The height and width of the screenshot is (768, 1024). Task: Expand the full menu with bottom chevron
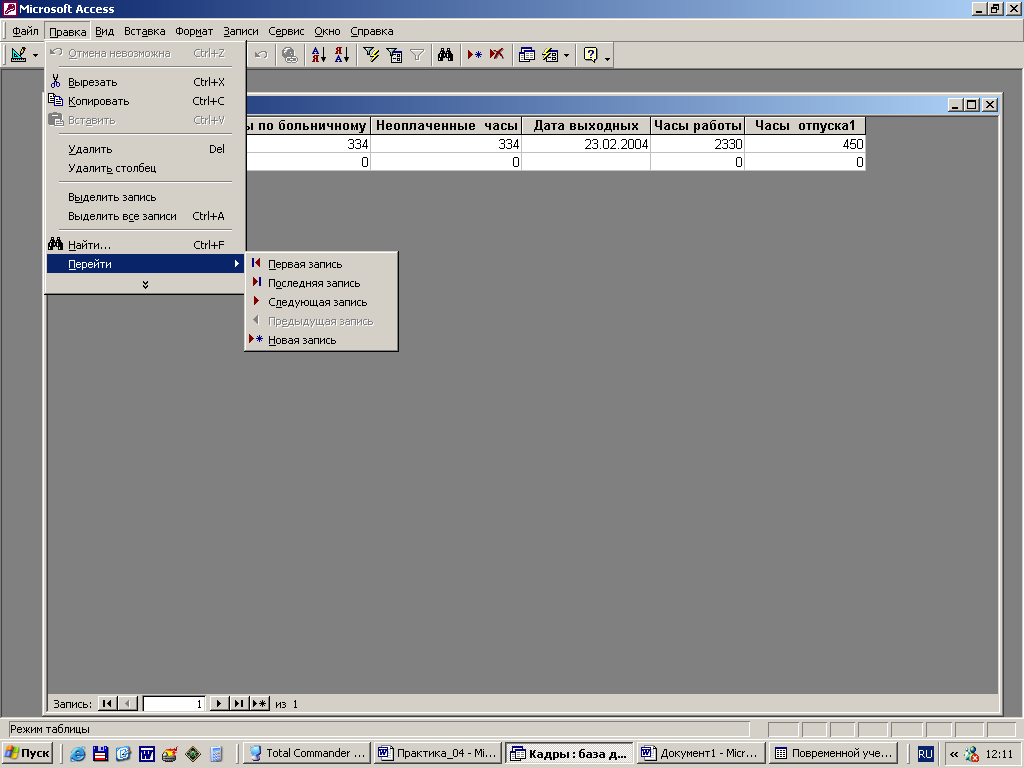(145, 285)
